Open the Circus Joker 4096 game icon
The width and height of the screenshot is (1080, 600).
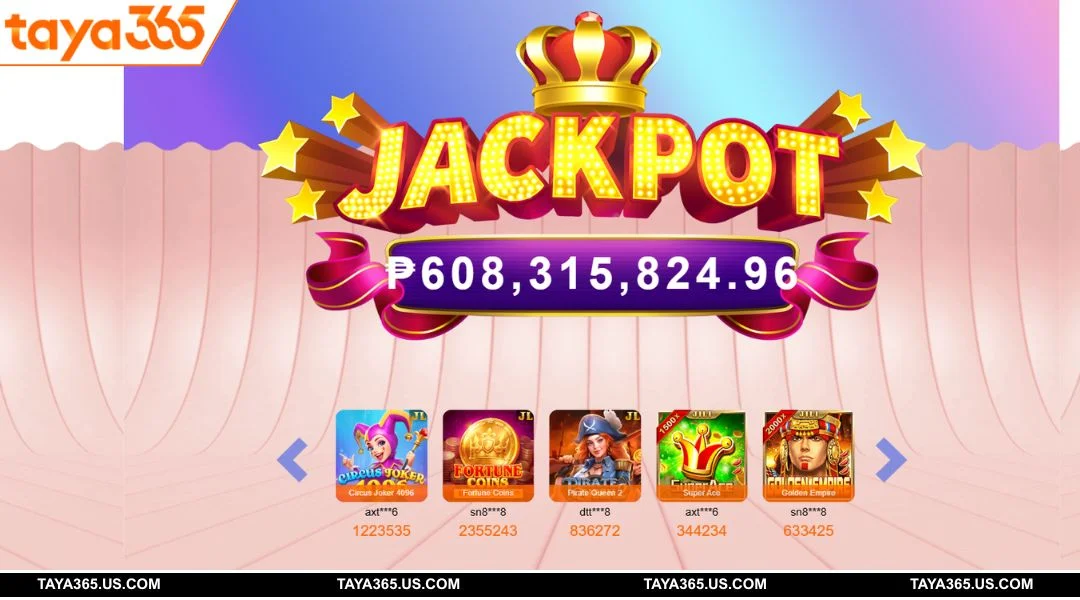pos(382,455)
